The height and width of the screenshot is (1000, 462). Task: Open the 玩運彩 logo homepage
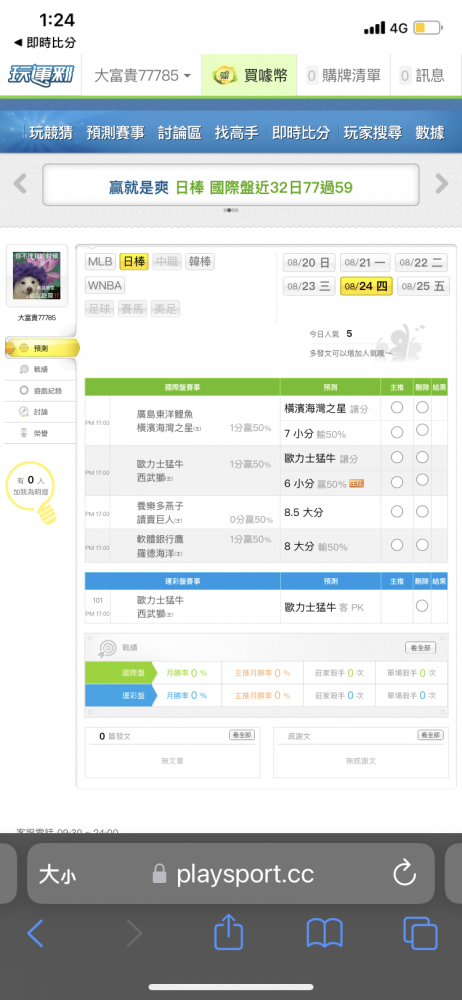41,75
